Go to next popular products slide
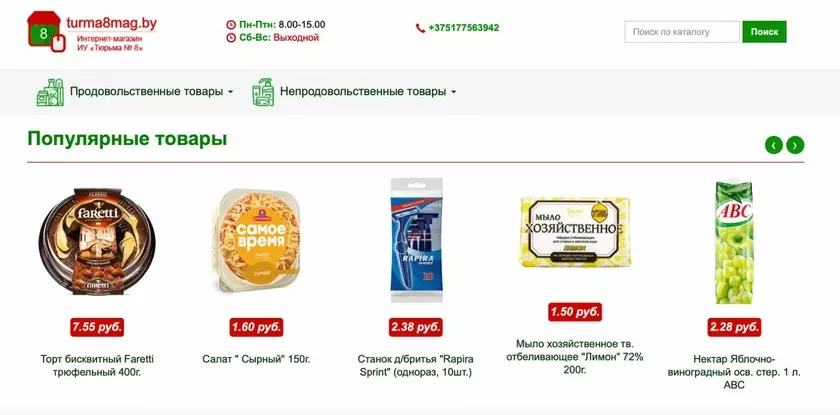This screenshot has width=840, height=415. (795, 145)
